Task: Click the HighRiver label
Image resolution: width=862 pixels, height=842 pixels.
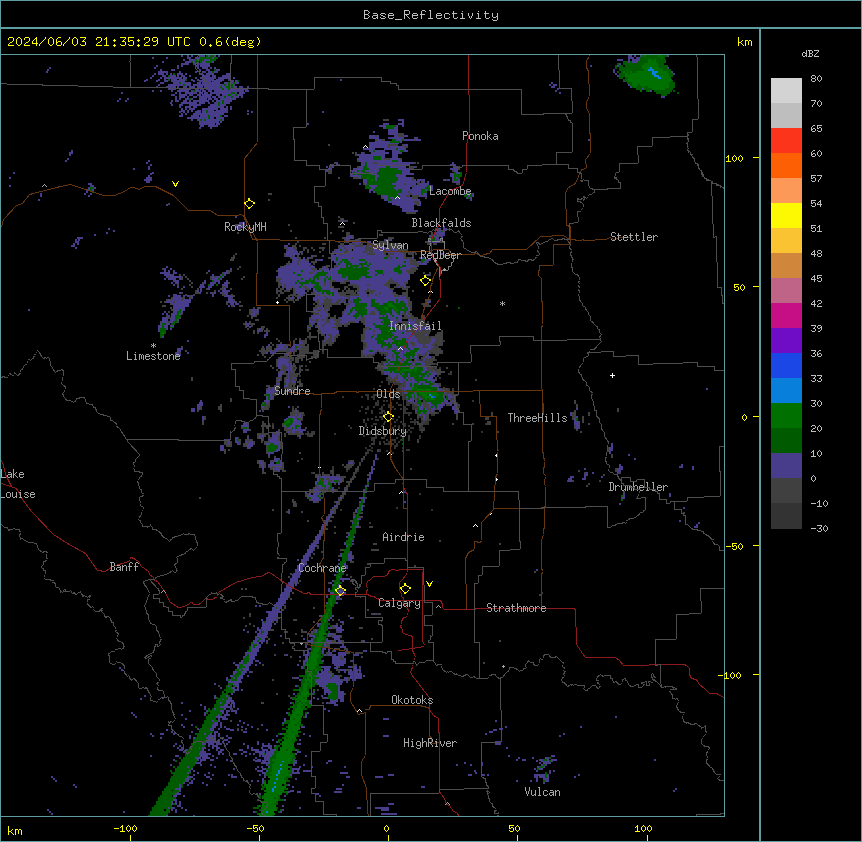Action: (430, 743)
